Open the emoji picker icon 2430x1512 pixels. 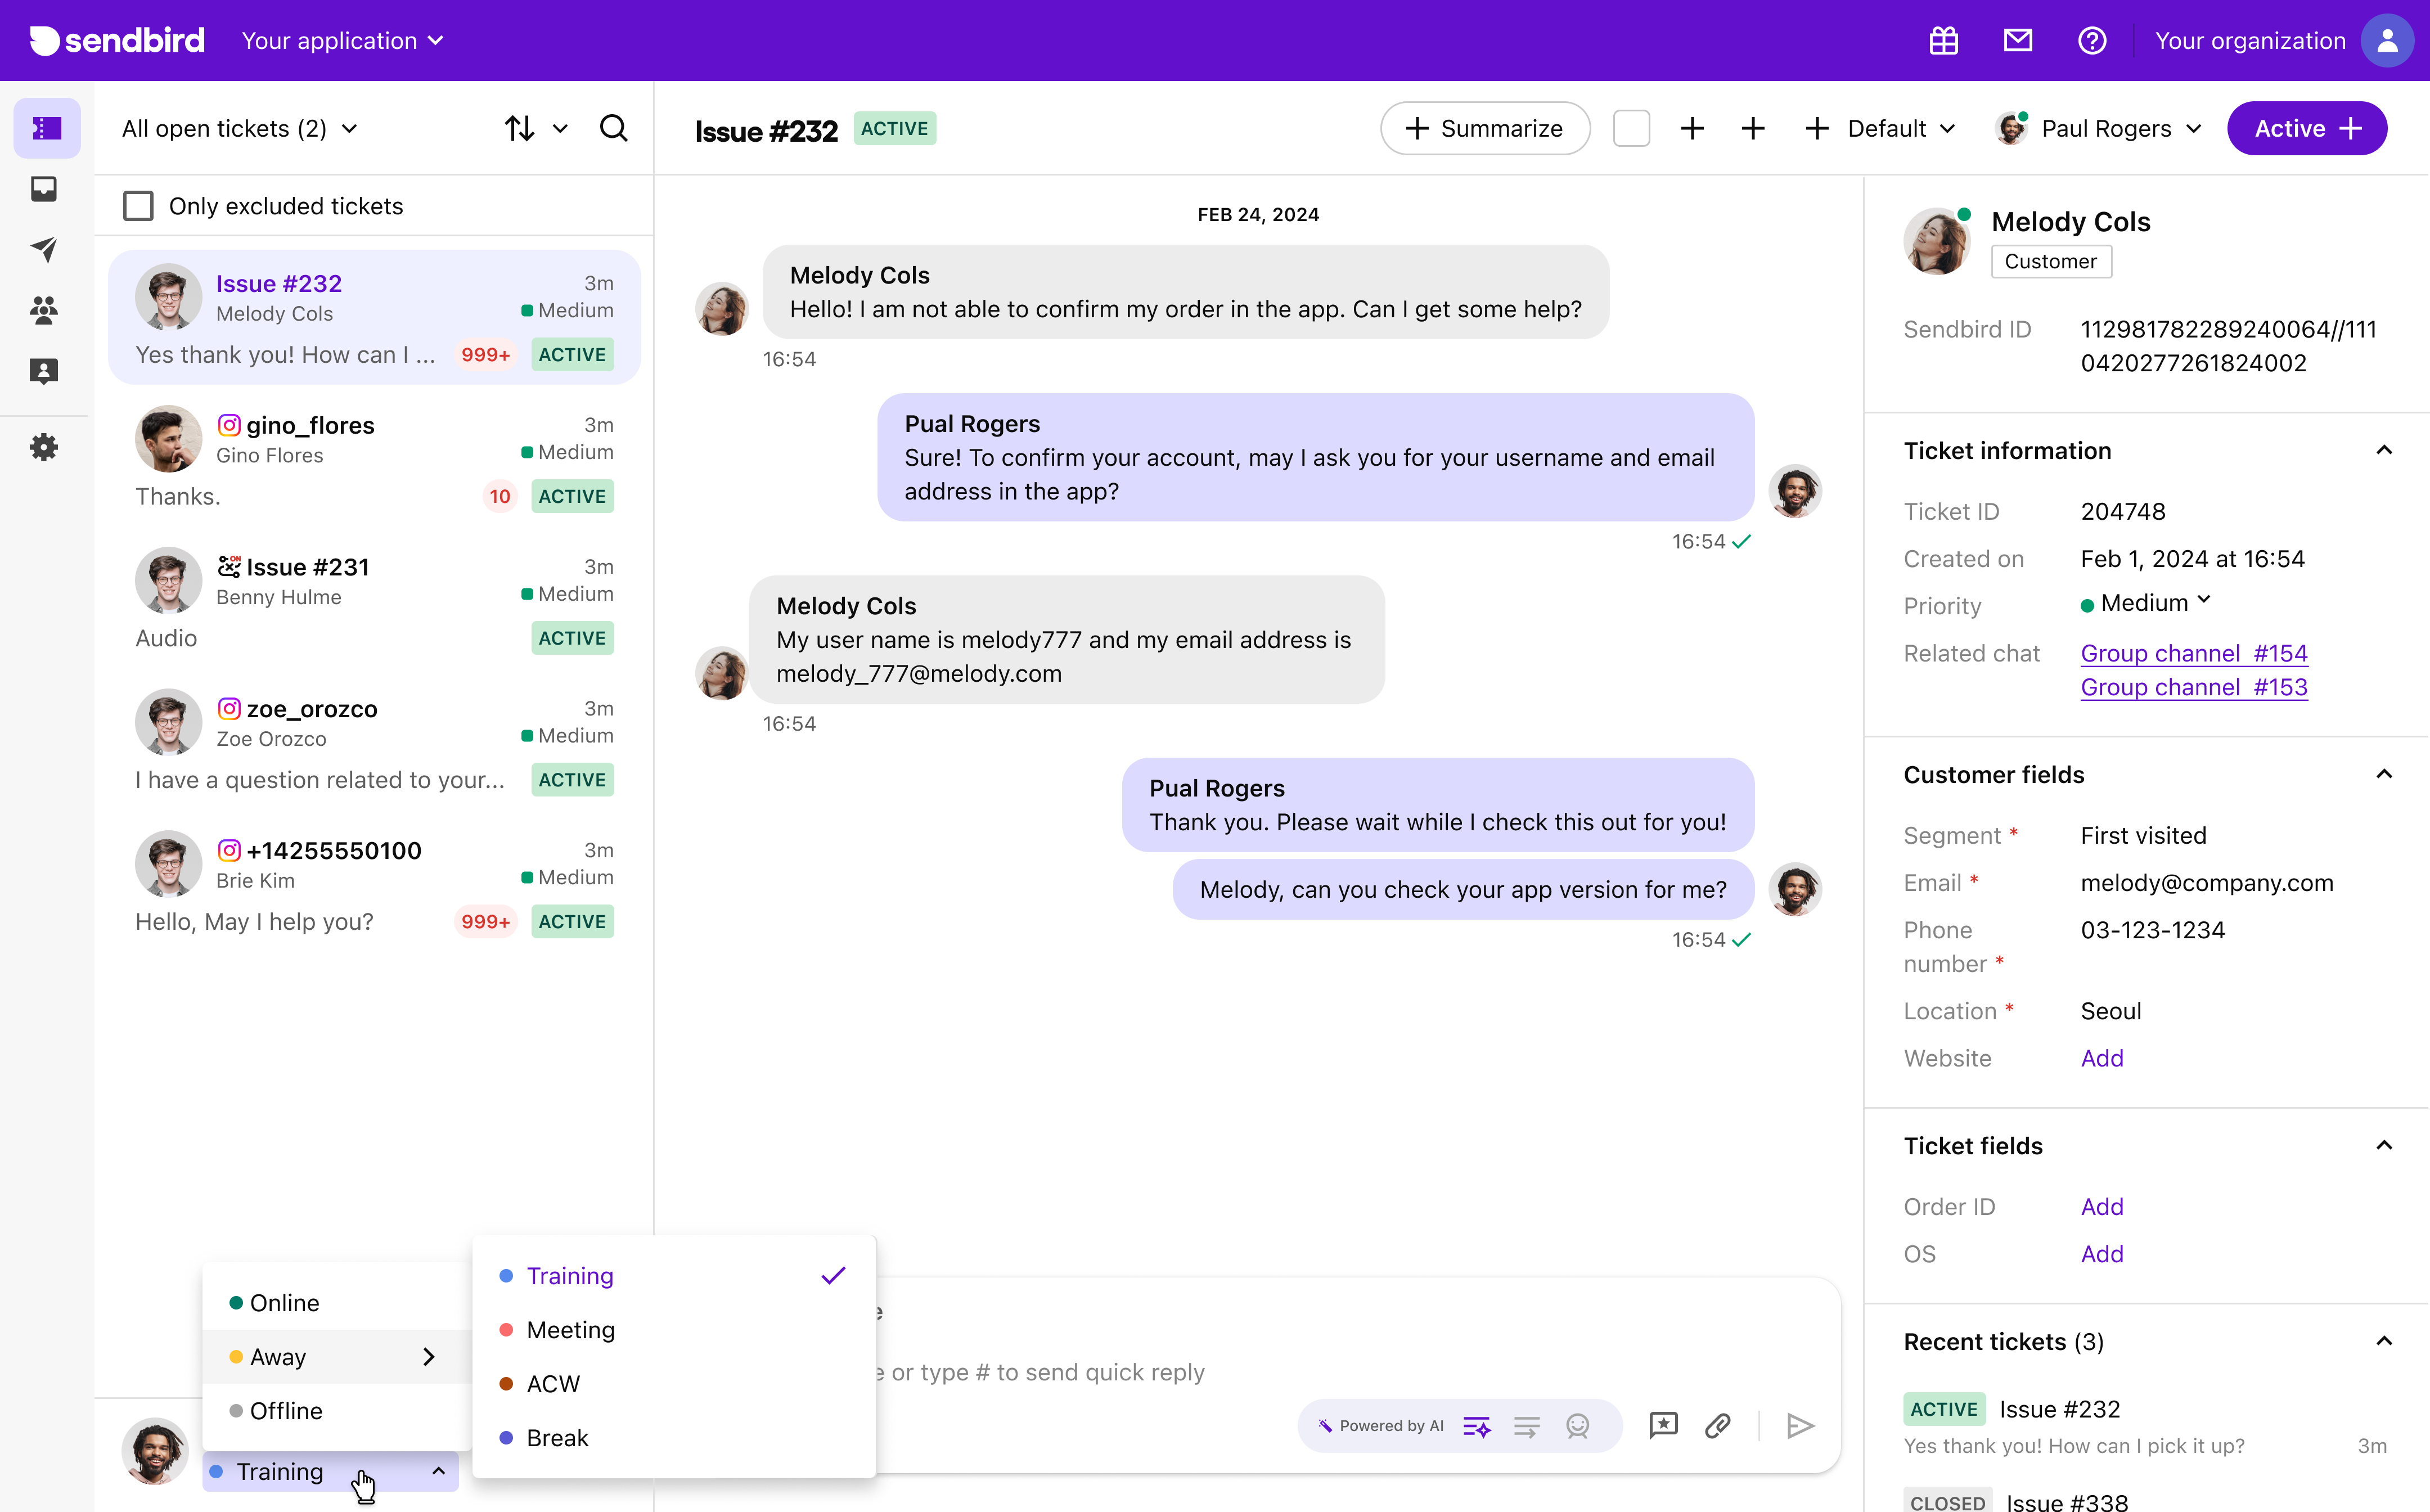[1577, 1425]
